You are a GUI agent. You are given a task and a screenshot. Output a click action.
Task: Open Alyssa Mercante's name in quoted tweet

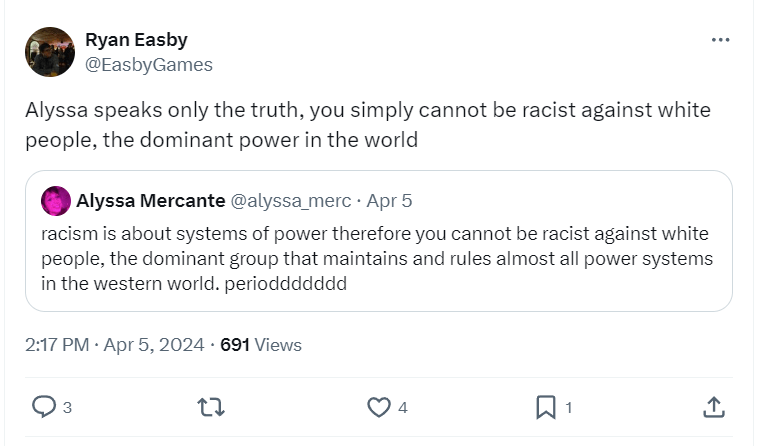(x=150, y=201)
